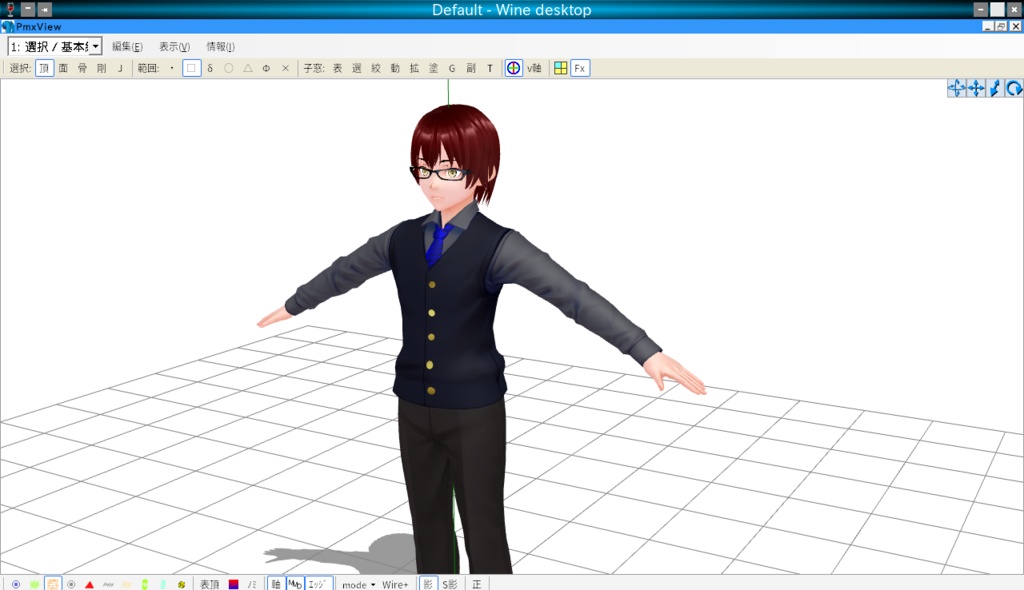Toggle the 影 shadow display
Screen dimensions: 1024x590
pos(427,582)
